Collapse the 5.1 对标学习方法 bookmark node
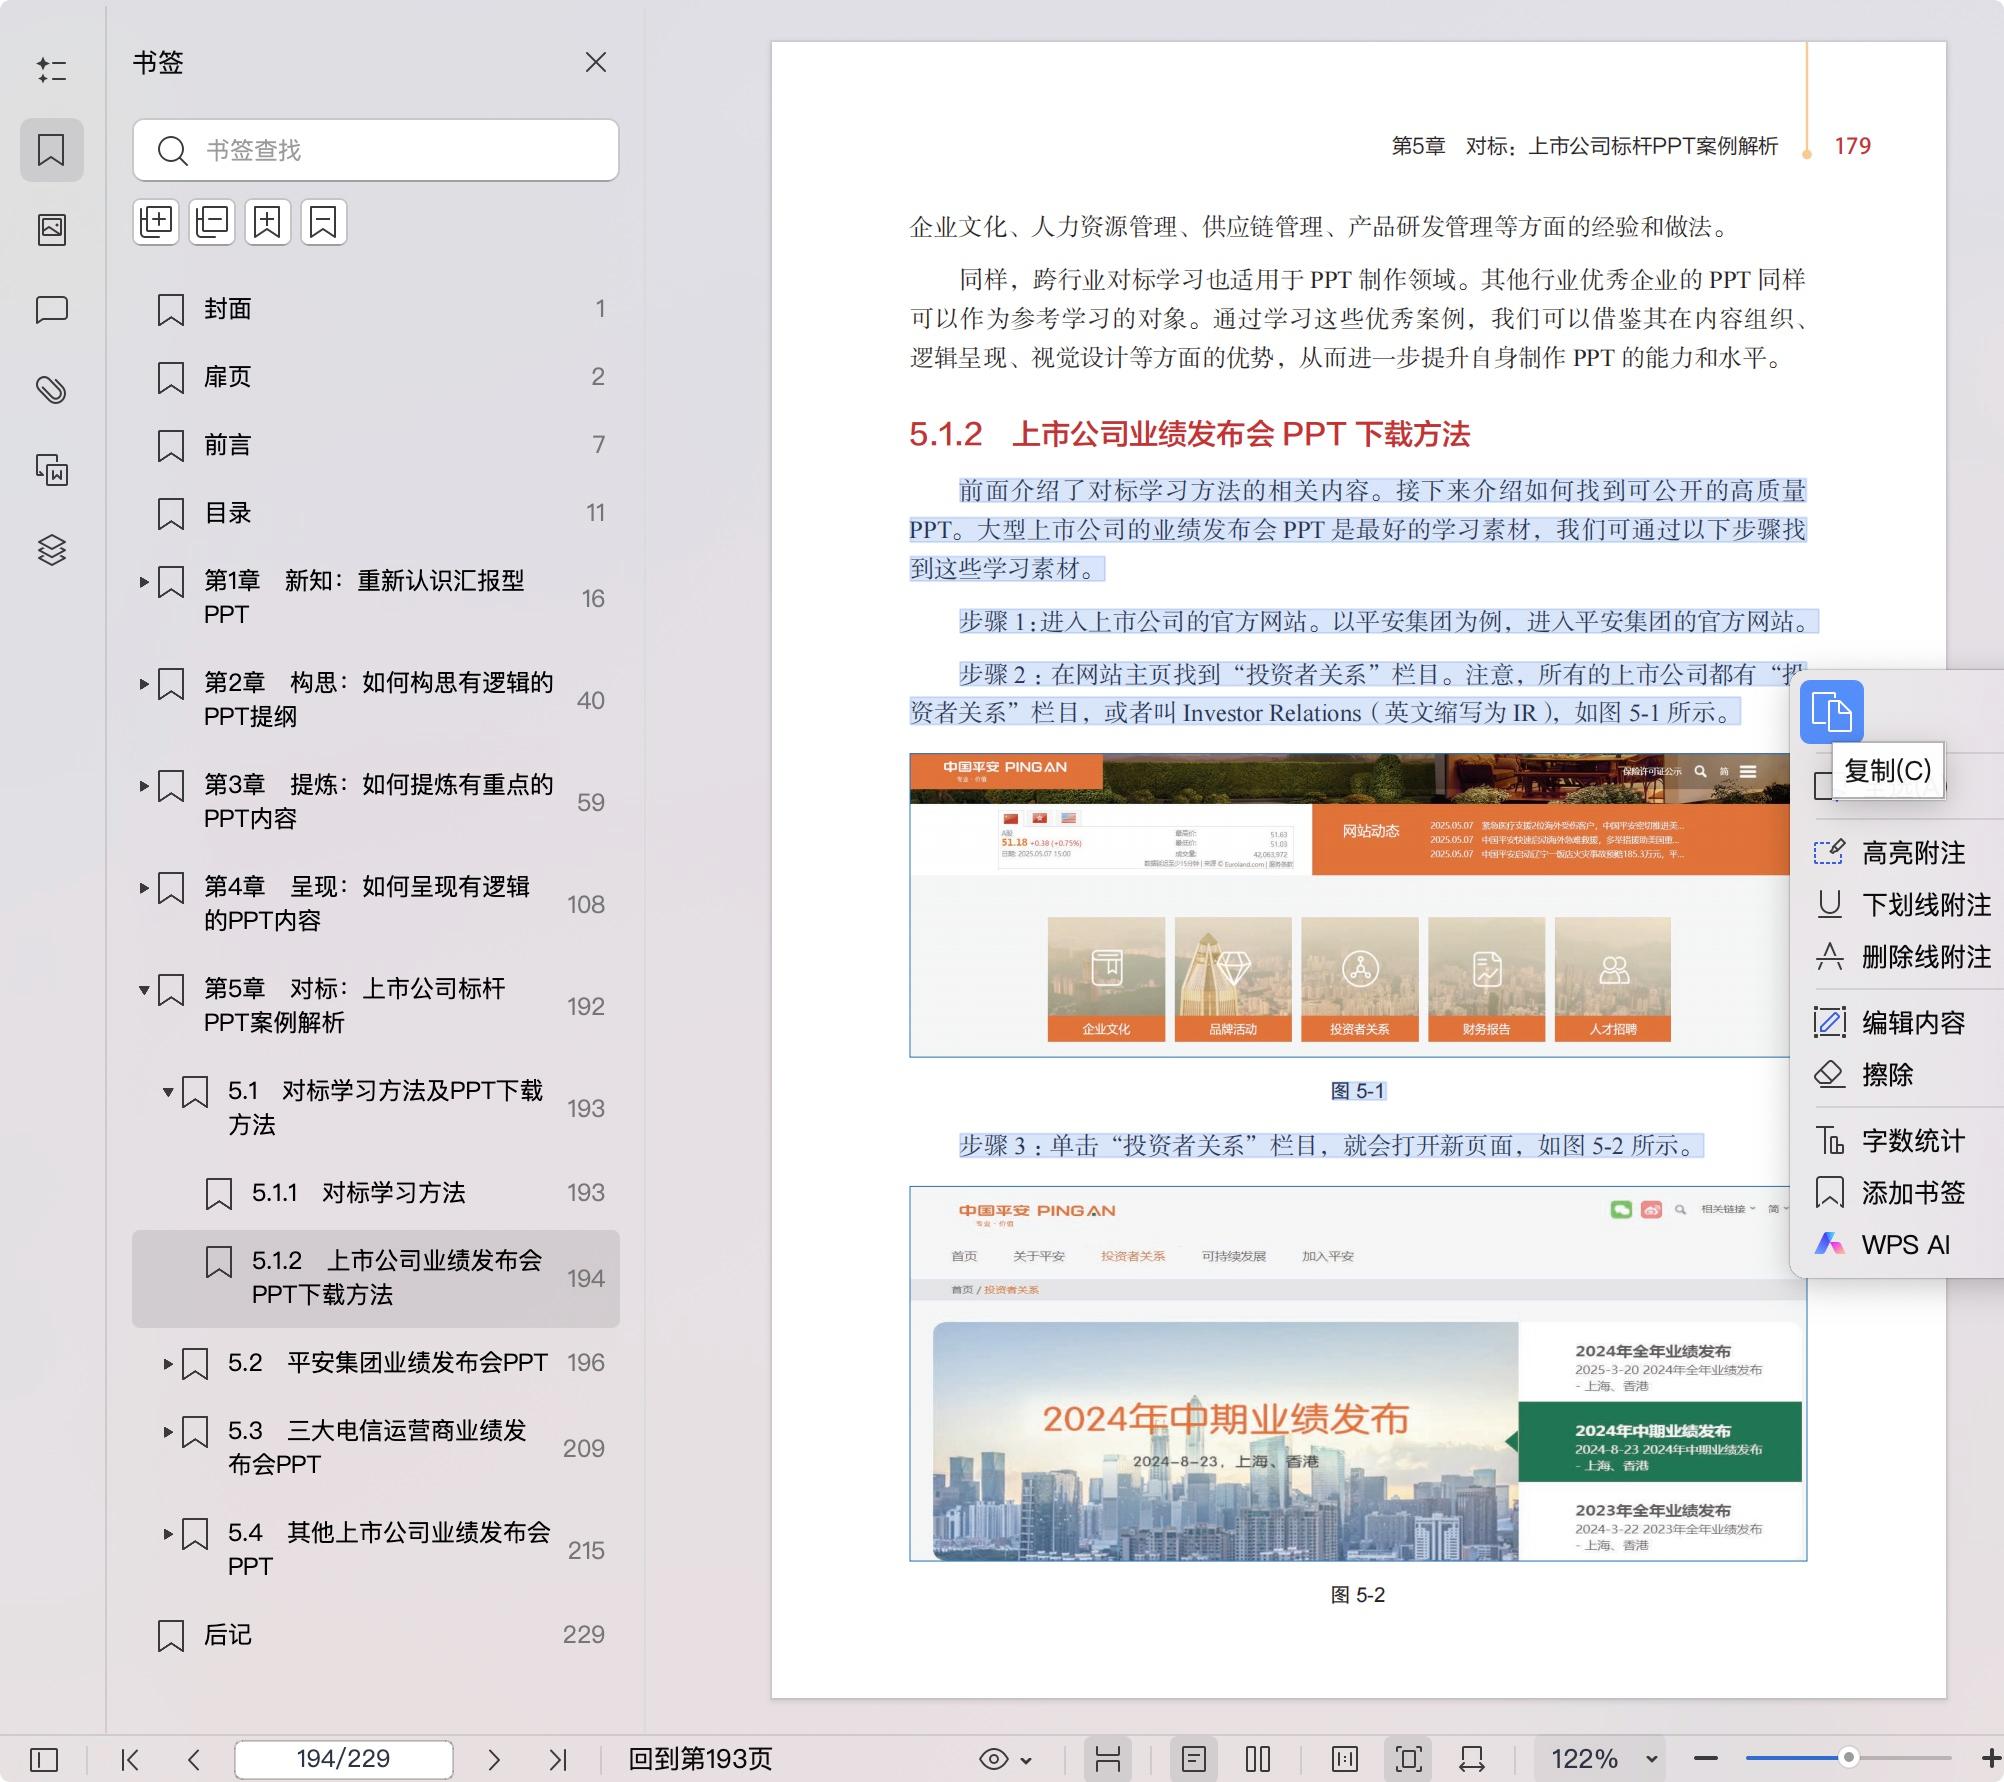This screenshot has width=2004, height=1782. (168, 1092)
